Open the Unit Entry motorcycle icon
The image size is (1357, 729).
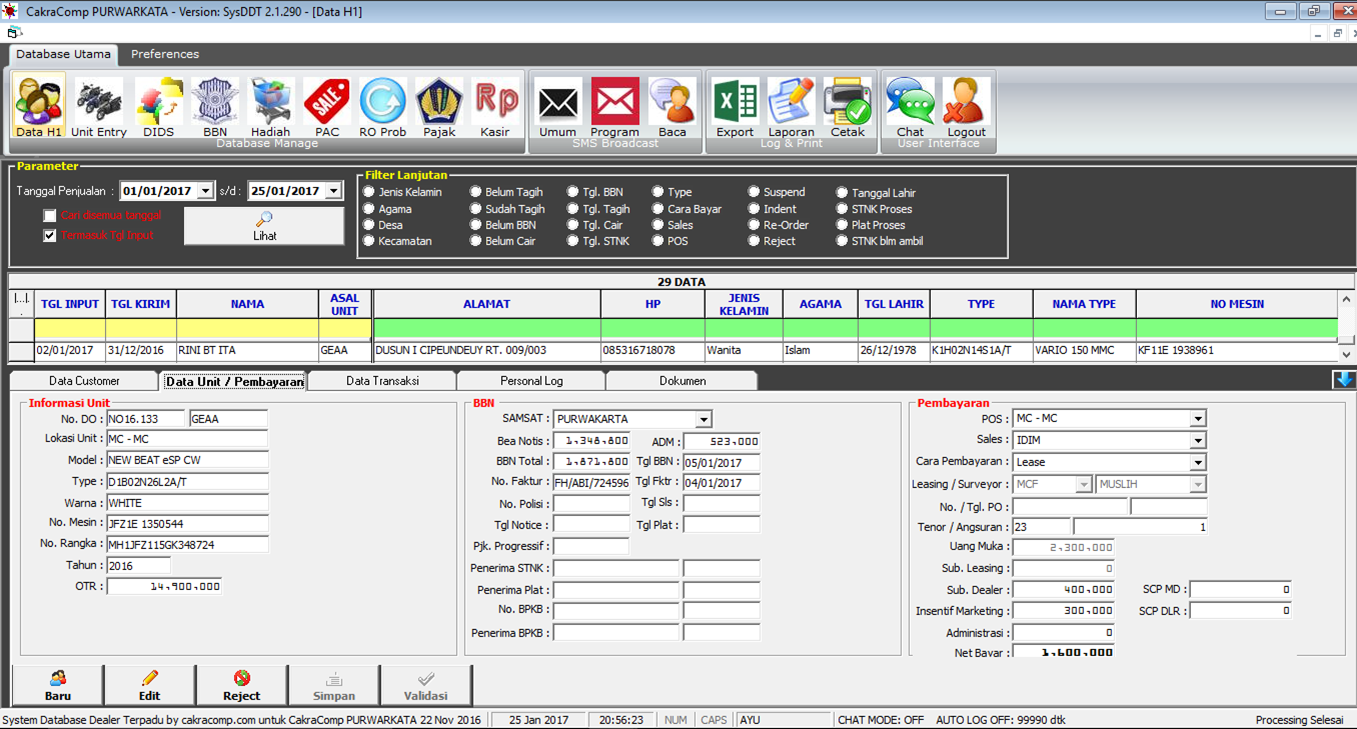(x=99, y=106)
